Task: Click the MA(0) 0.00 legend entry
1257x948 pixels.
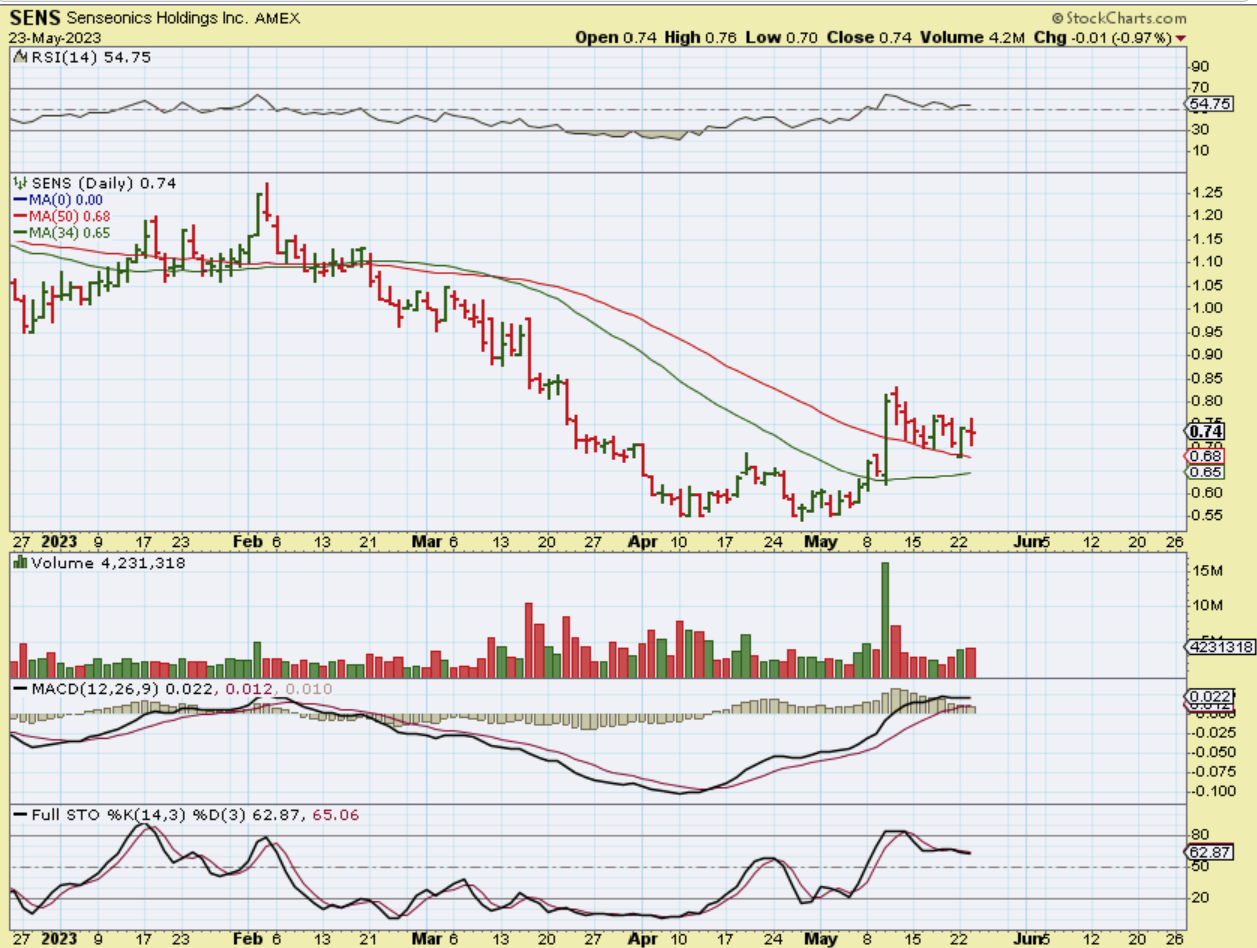Action: pos(66,200)
